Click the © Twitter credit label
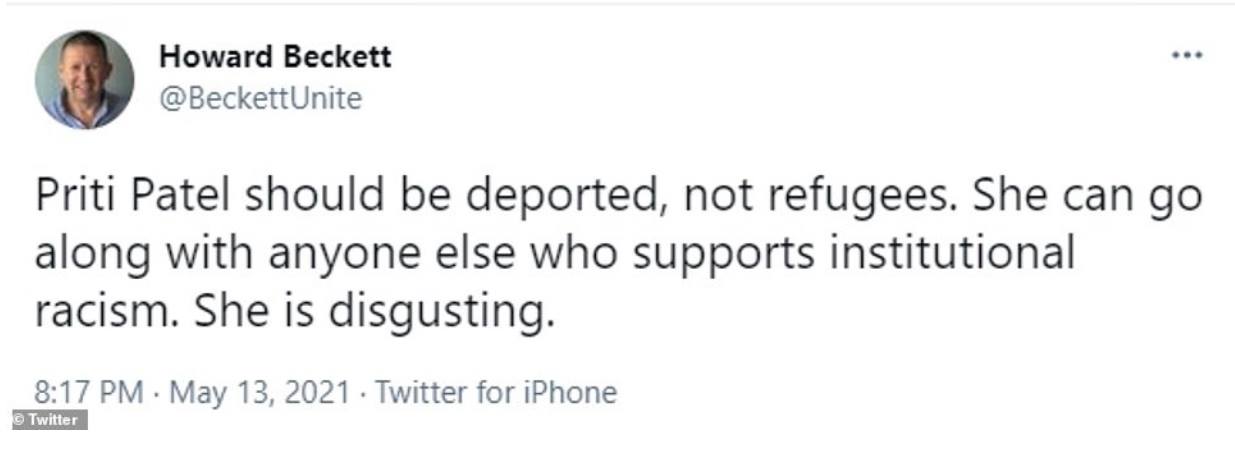This screenshot has width=1235, height=462. tap(49, 420)
